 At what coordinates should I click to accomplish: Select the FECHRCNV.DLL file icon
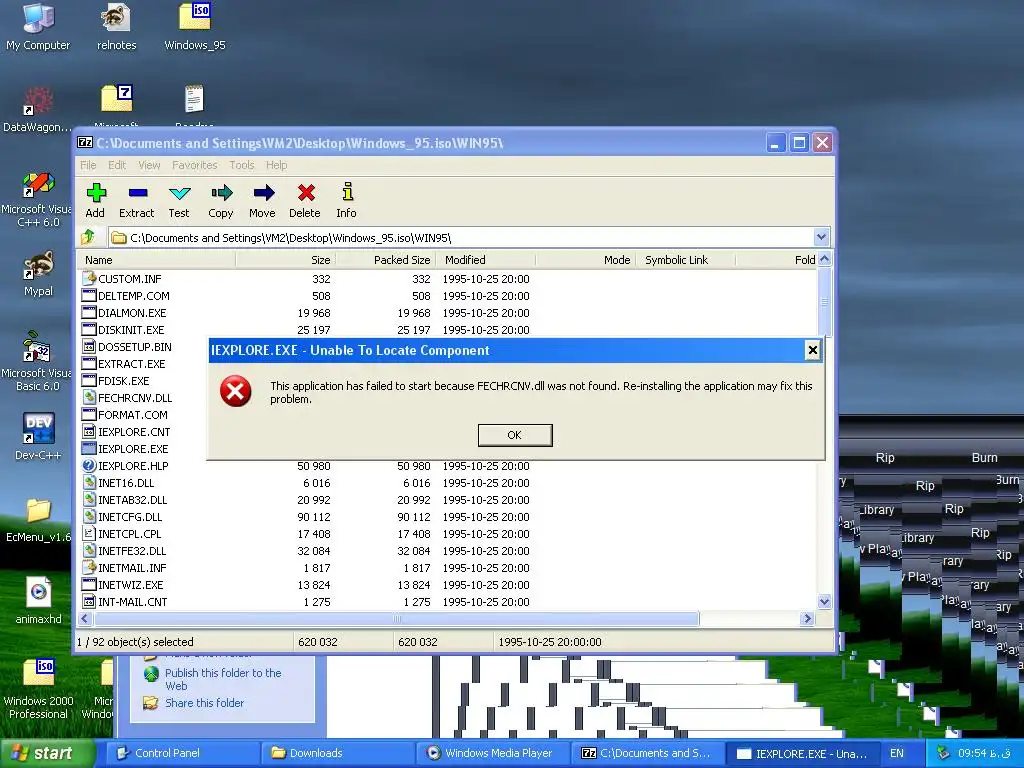pos(89,397)
